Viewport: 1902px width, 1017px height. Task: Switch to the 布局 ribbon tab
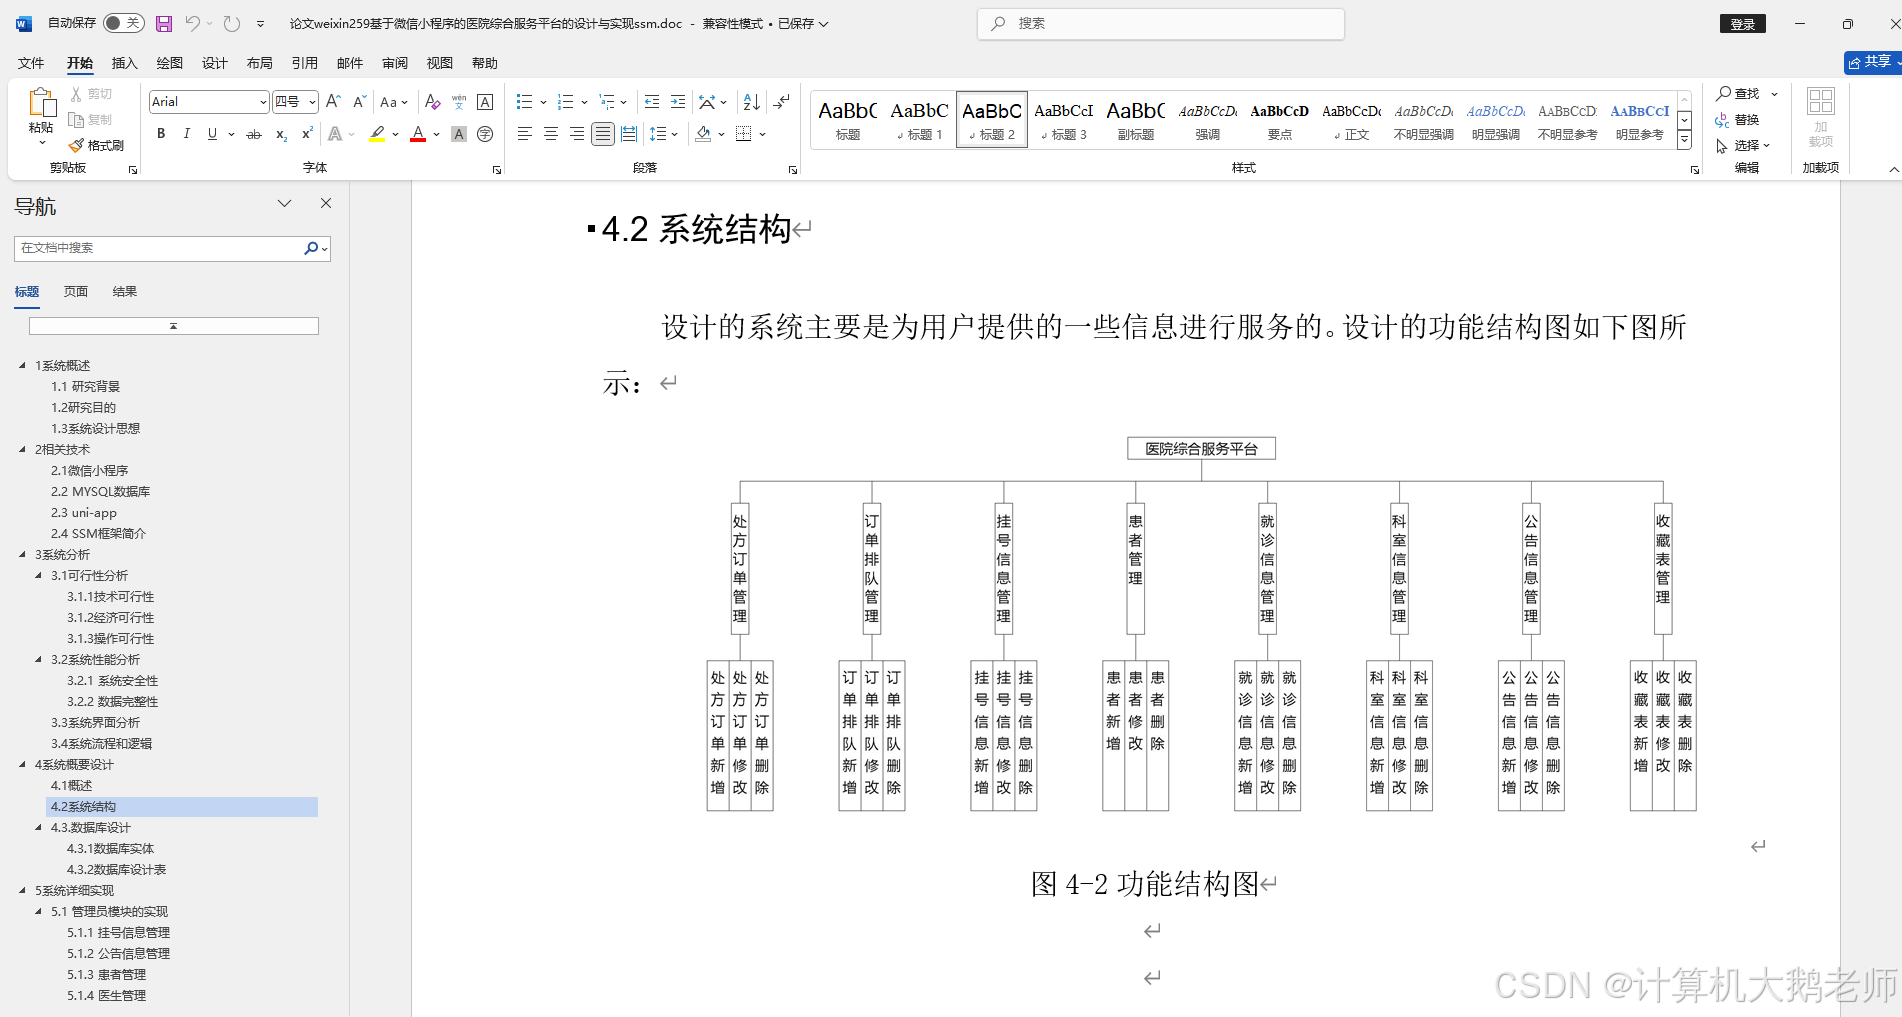point(259,63)
